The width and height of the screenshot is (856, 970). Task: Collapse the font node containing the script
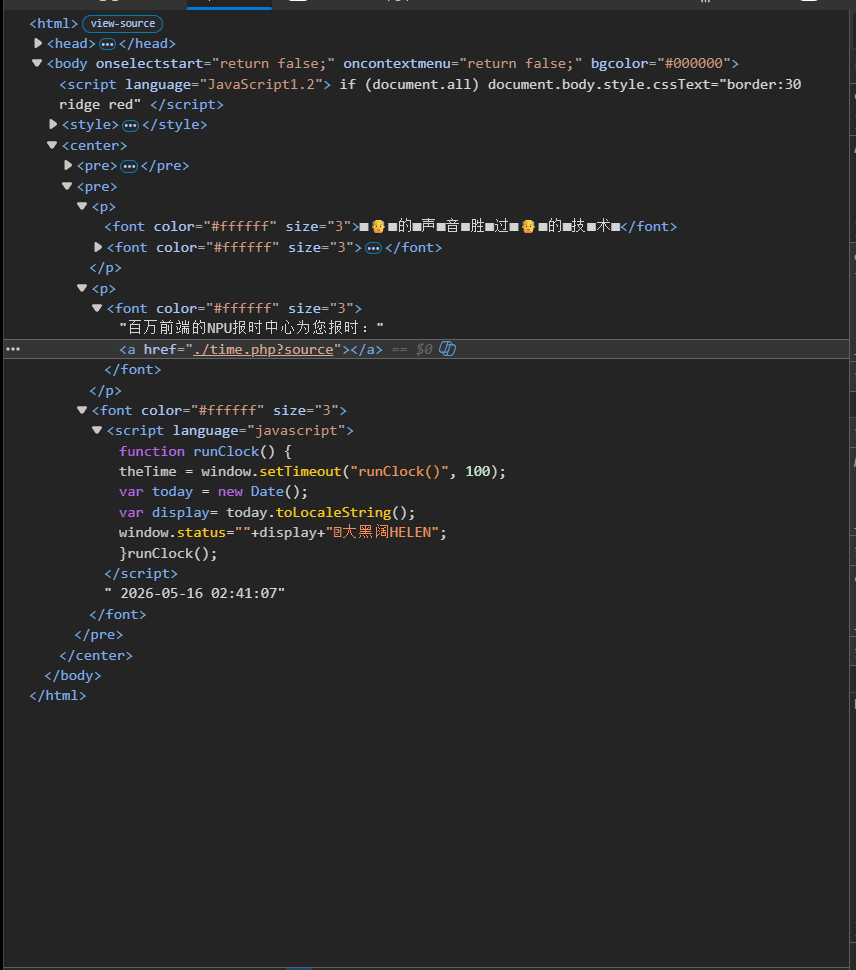[82, 410]
